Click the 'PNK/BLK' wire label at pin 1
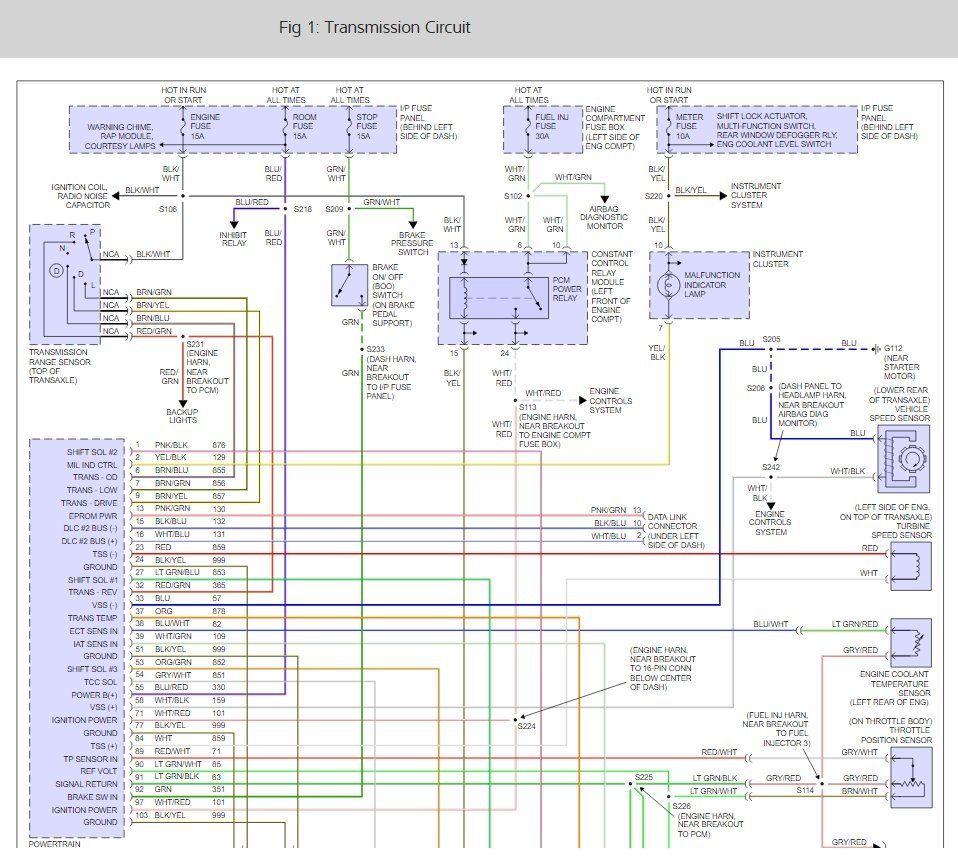The width and height of the screenshot is (958, 868). pos(171,445)
